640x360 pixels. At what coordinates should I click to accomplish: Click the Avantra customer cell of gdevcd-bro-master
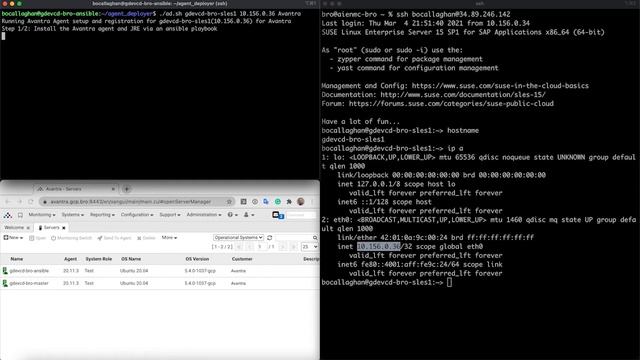238,283
